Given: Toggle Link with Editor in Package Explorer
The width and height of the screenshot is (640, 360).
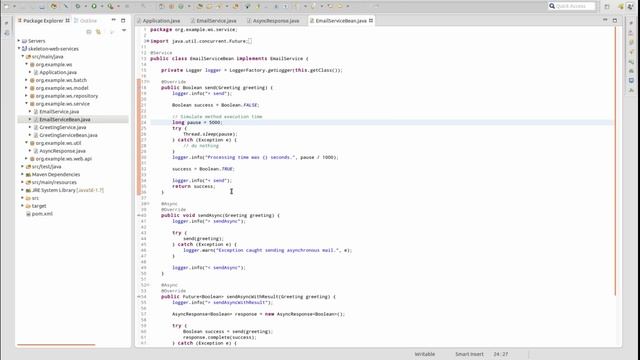Looking at the screenshot, I should tap(98, 31).
